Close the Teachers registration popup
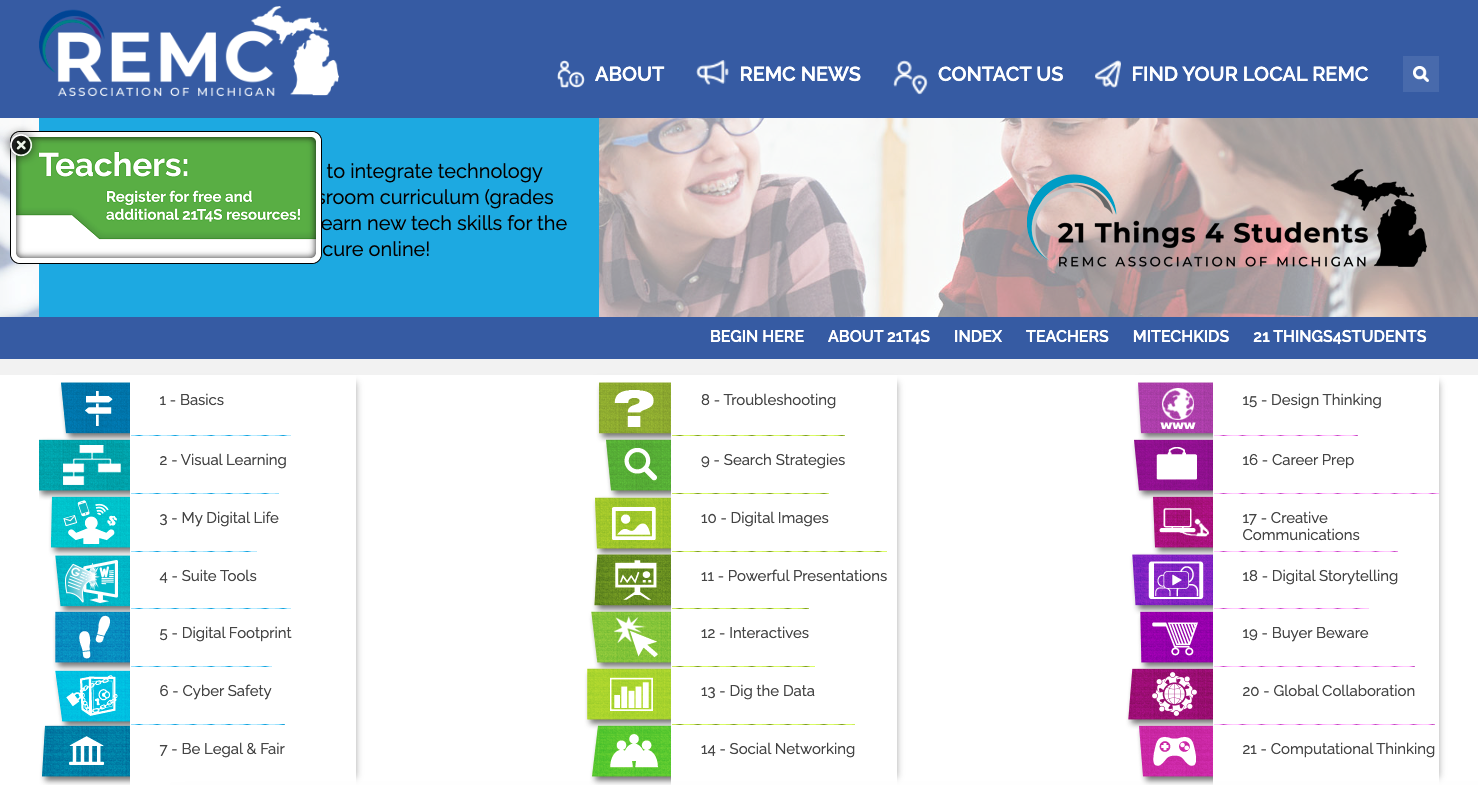1478x785 pixels. tap(21, 146)
